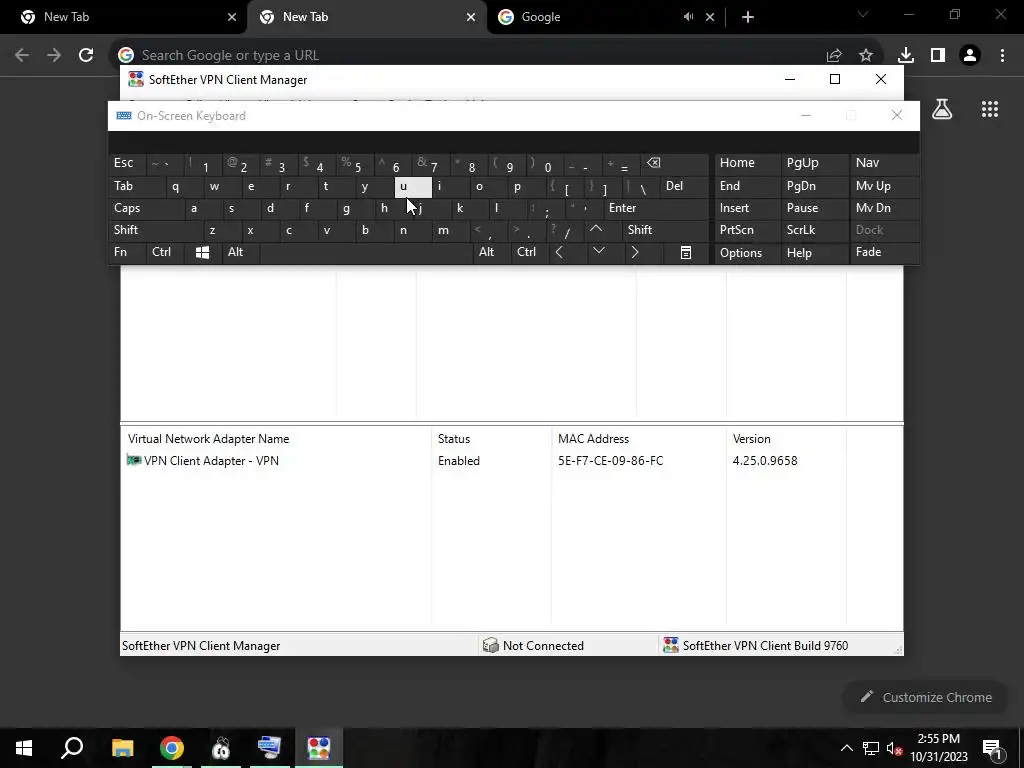
Task: Click the Esc key on keyboard
Action: coord(127,163)
